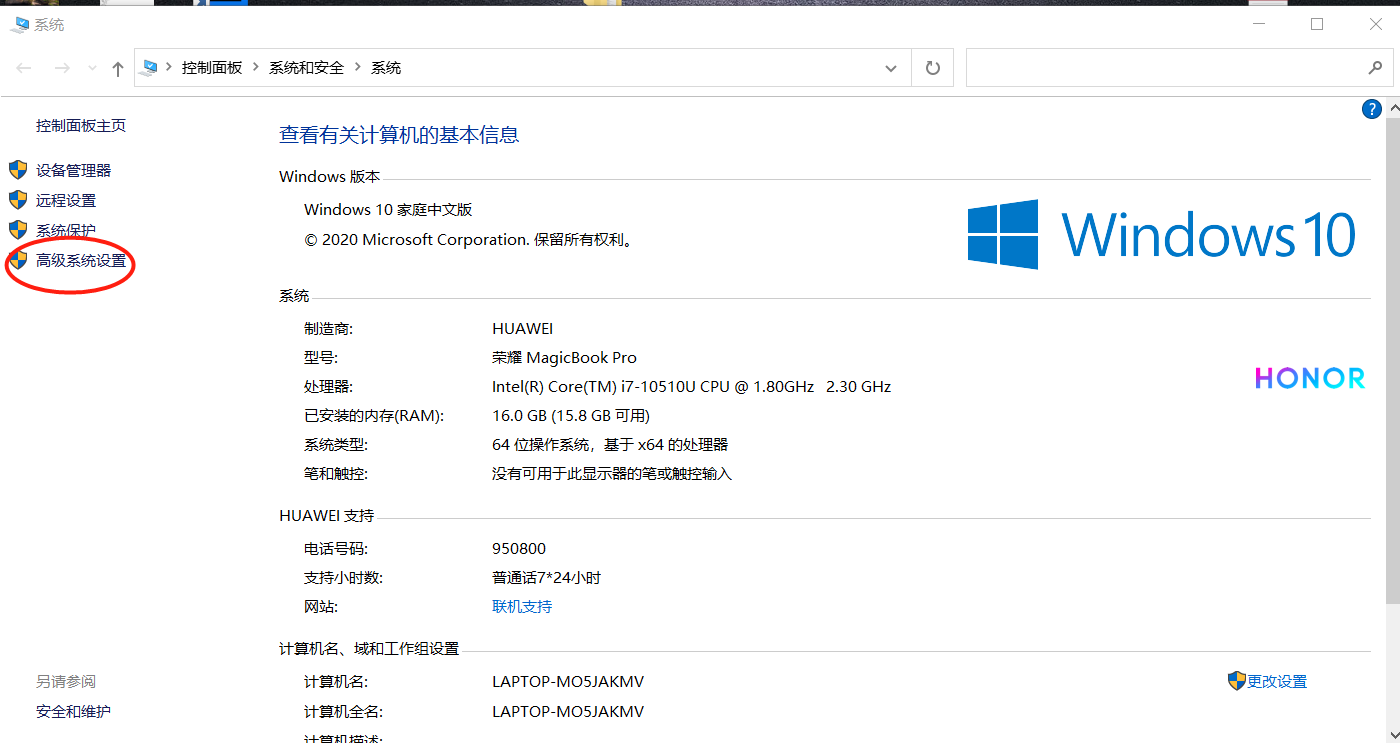
Task: Select 系统和安全 breadcrumb in address bar
Action: coord(306,68)
